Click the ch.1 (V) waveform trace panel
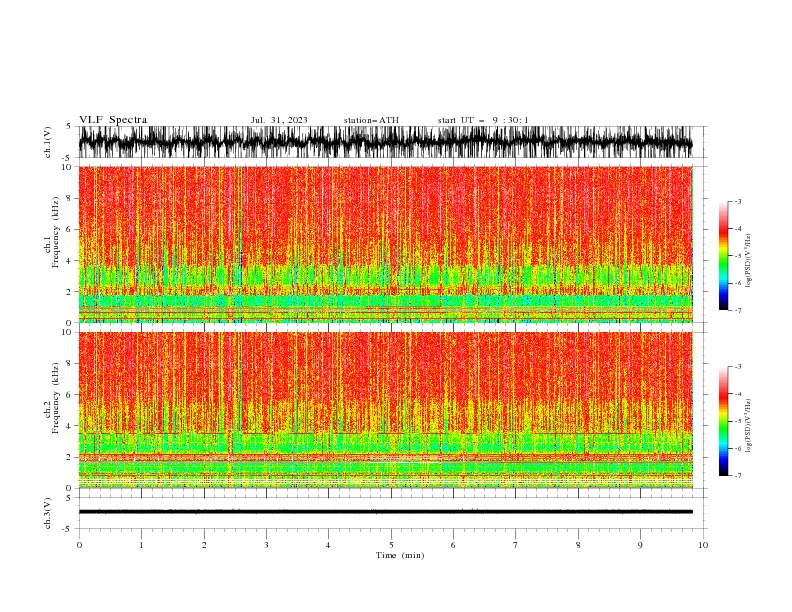The width and height of the screenshot is (792, 612). tap(385, 142)
